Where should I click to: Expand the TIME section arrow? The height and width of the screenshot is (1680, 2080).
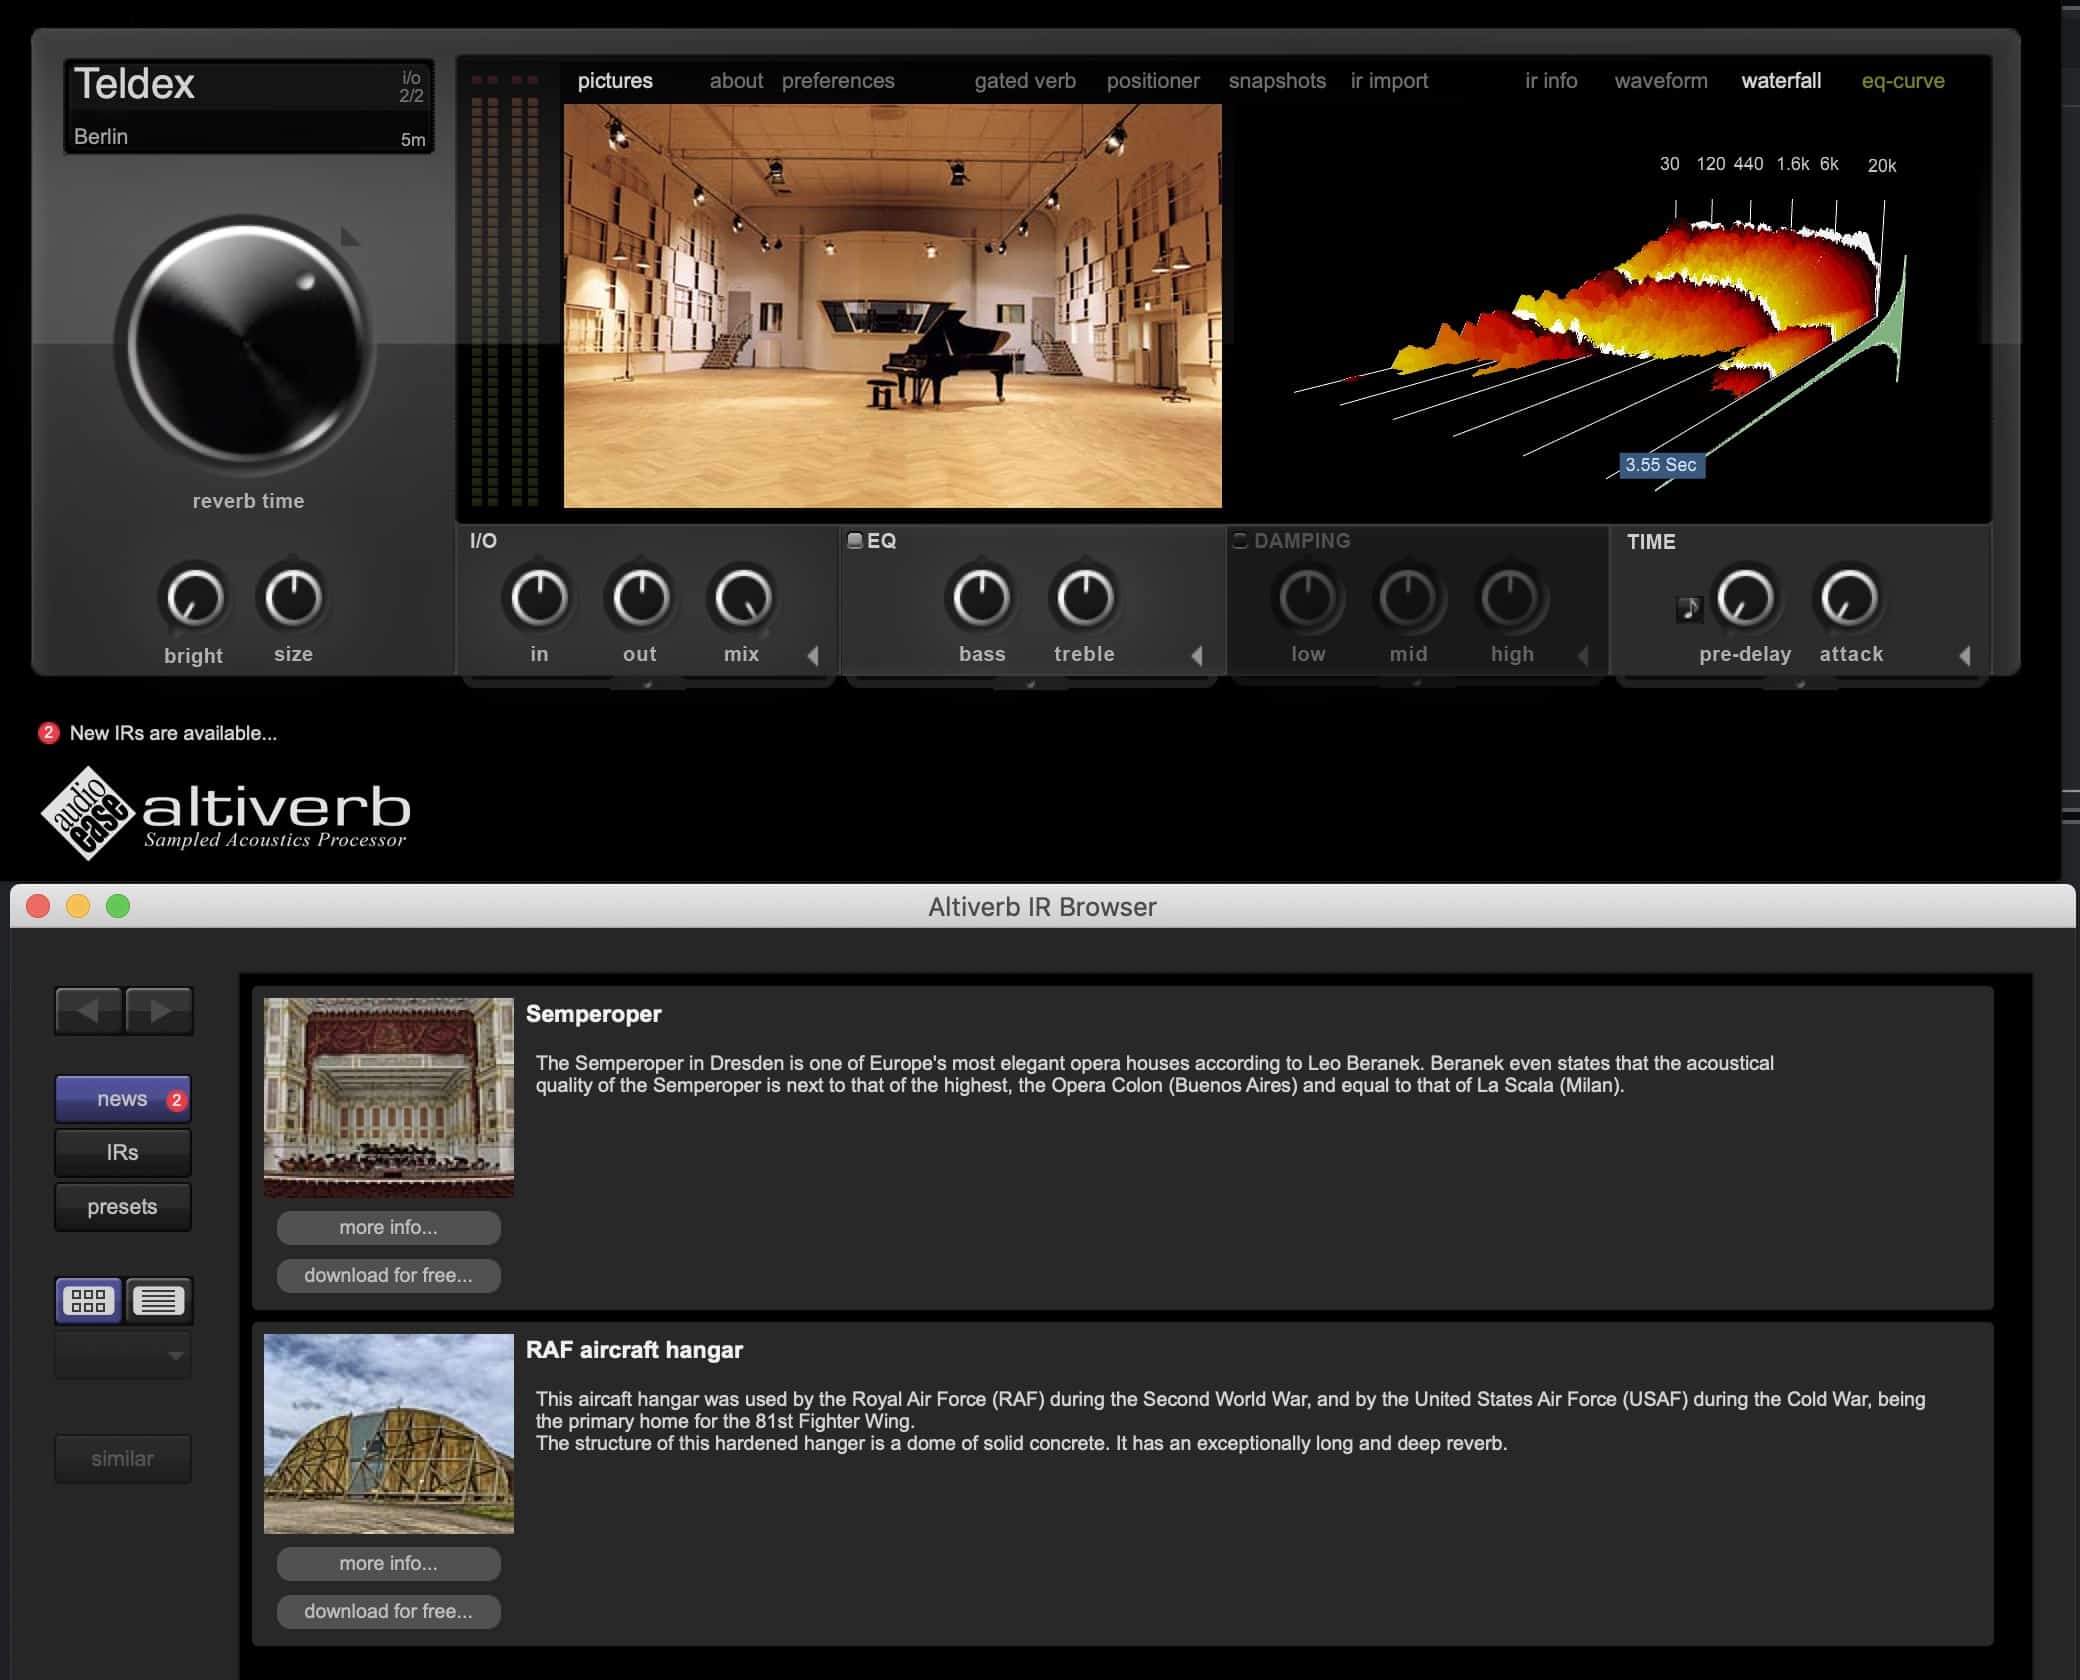(x=1965, y=656)
